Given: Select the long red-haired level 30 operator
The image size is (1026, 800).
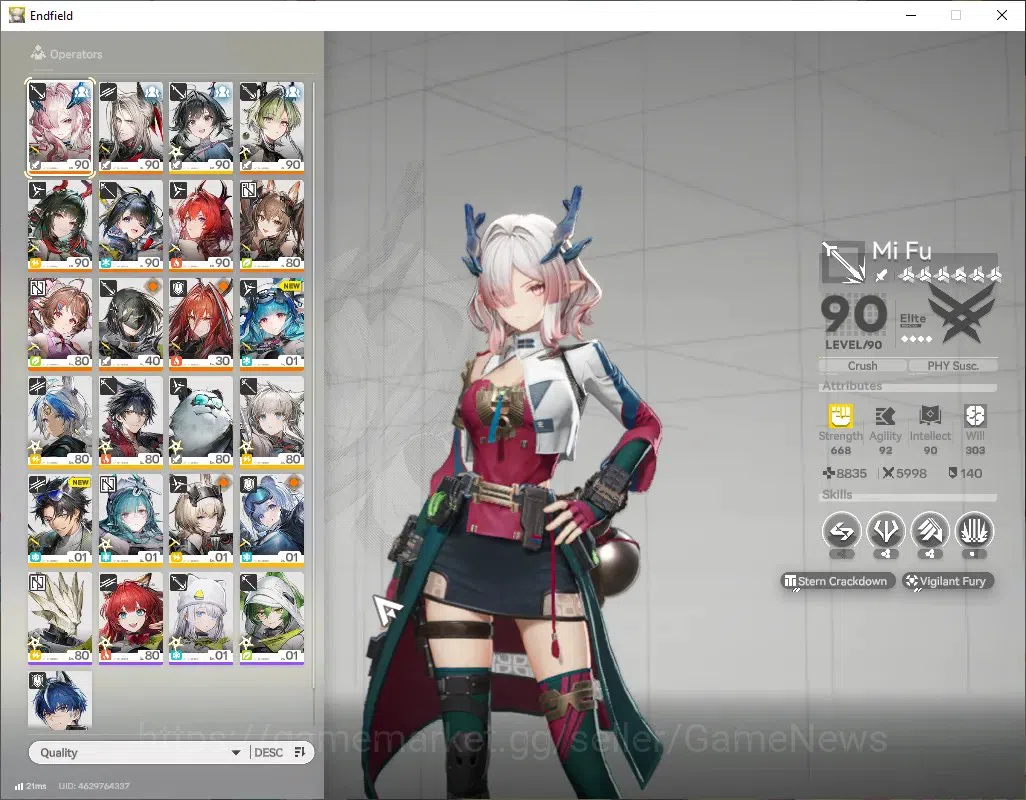Looking at the screenshot, I should (201, 323).
